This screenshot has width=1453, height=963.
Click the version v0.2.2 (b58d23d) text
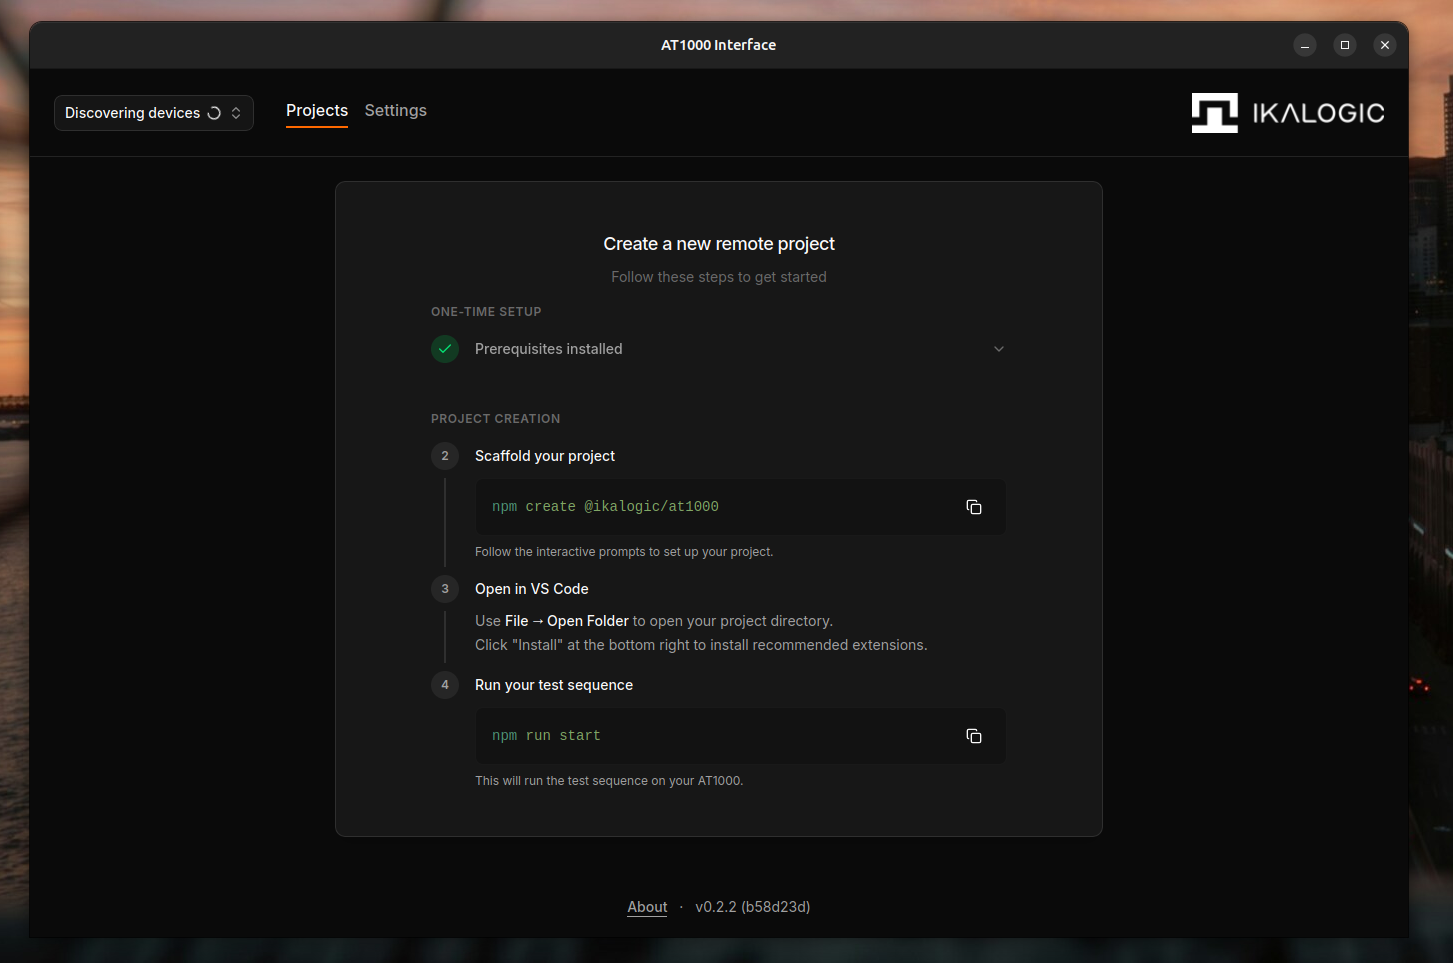point(753,907)
